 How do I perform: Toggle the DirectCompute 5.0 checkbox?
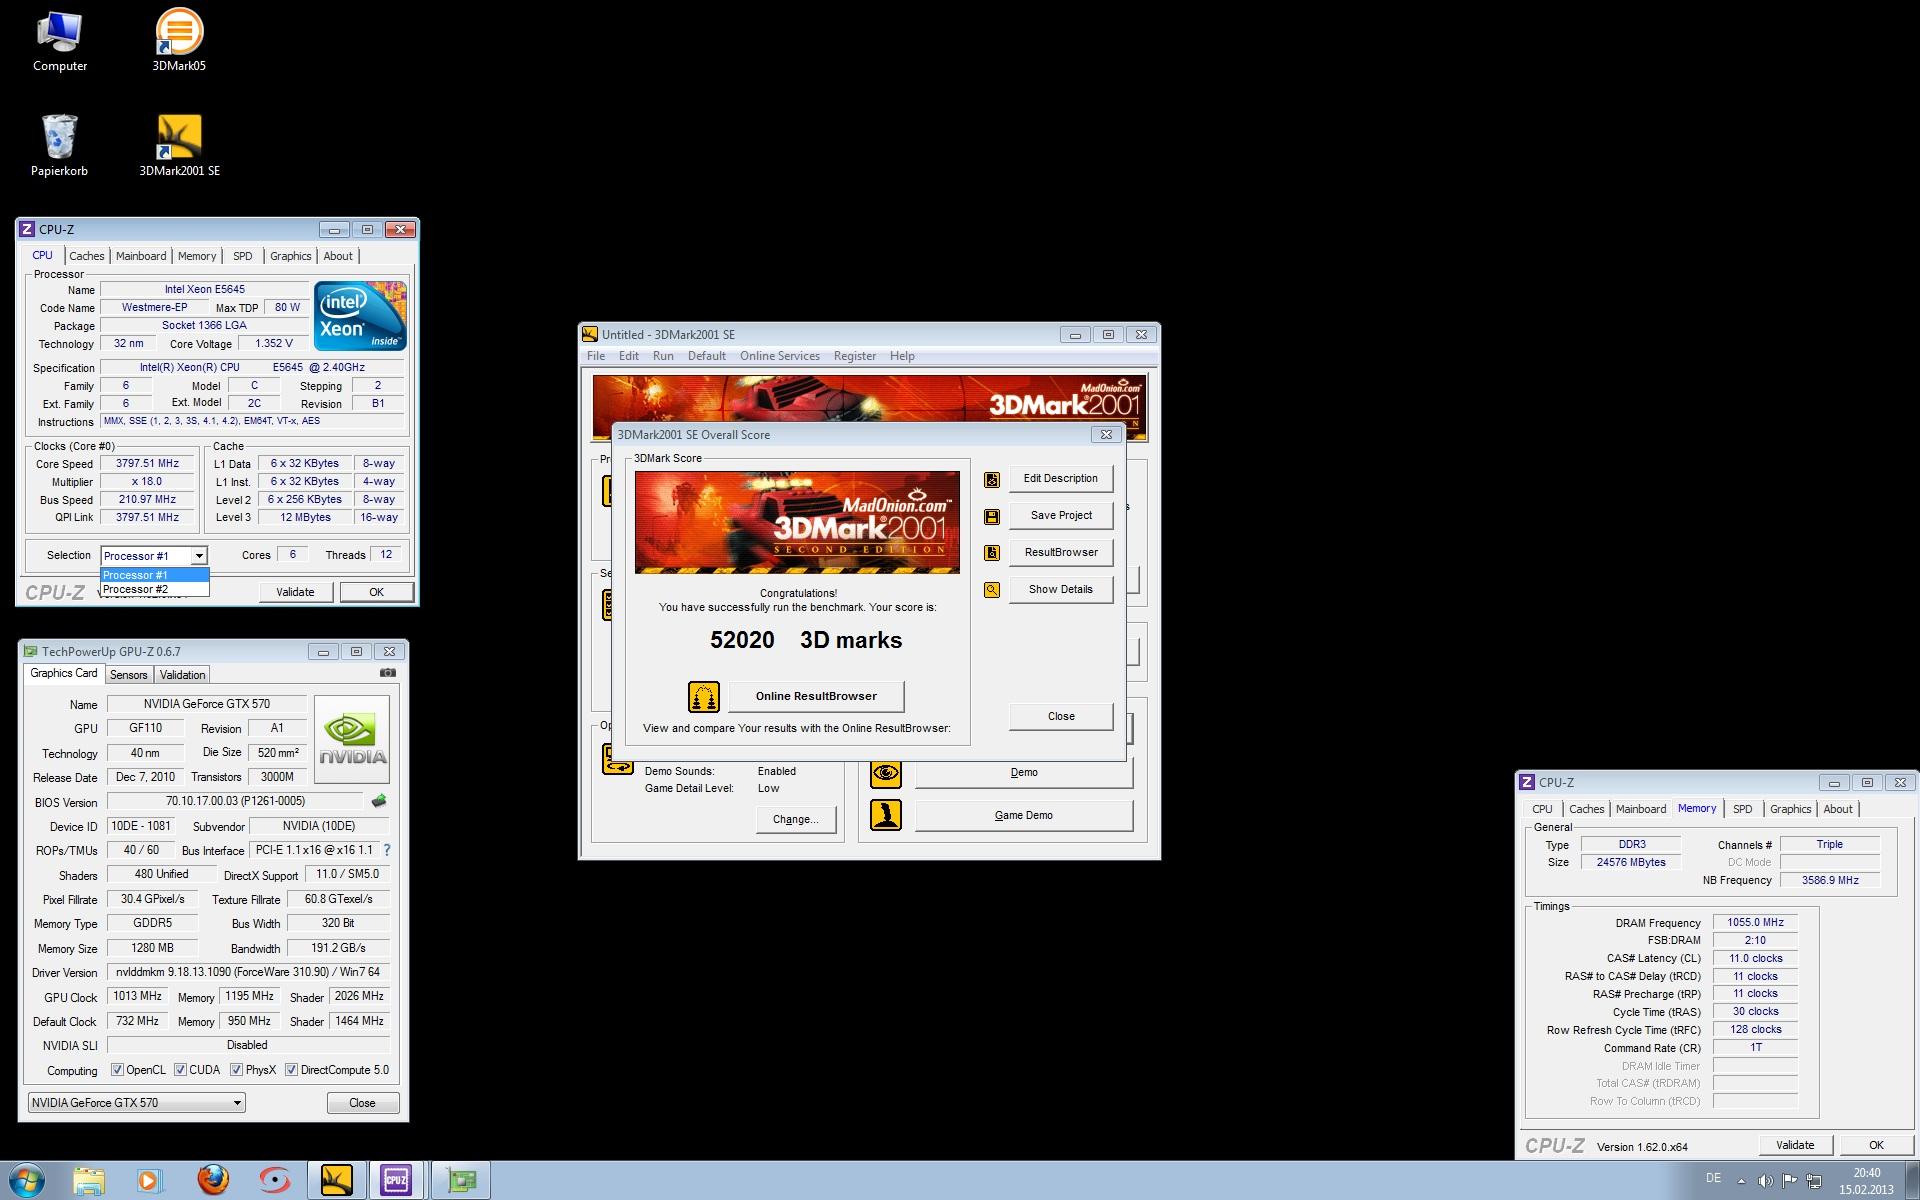291,1070
